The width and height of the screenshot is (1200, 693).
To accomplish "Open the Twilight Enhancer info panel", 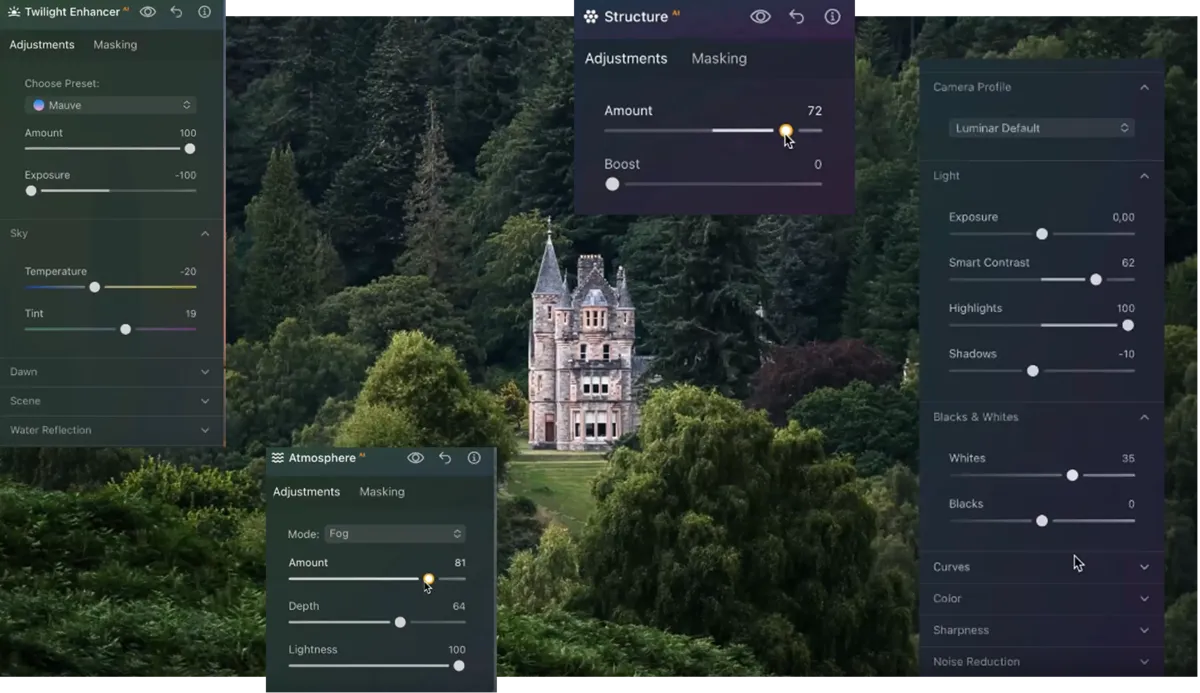I will (205, 12).
